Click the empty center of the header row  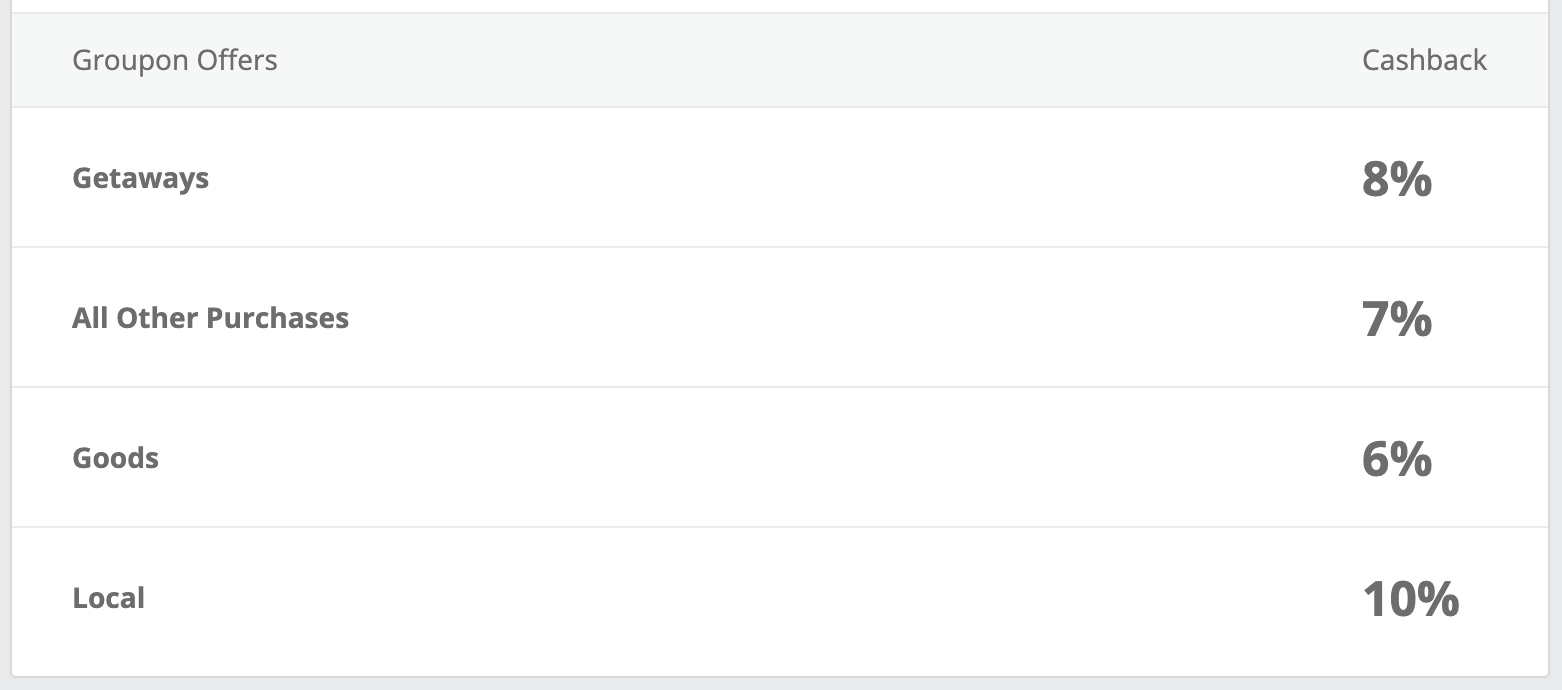click(x=780, y=60)
